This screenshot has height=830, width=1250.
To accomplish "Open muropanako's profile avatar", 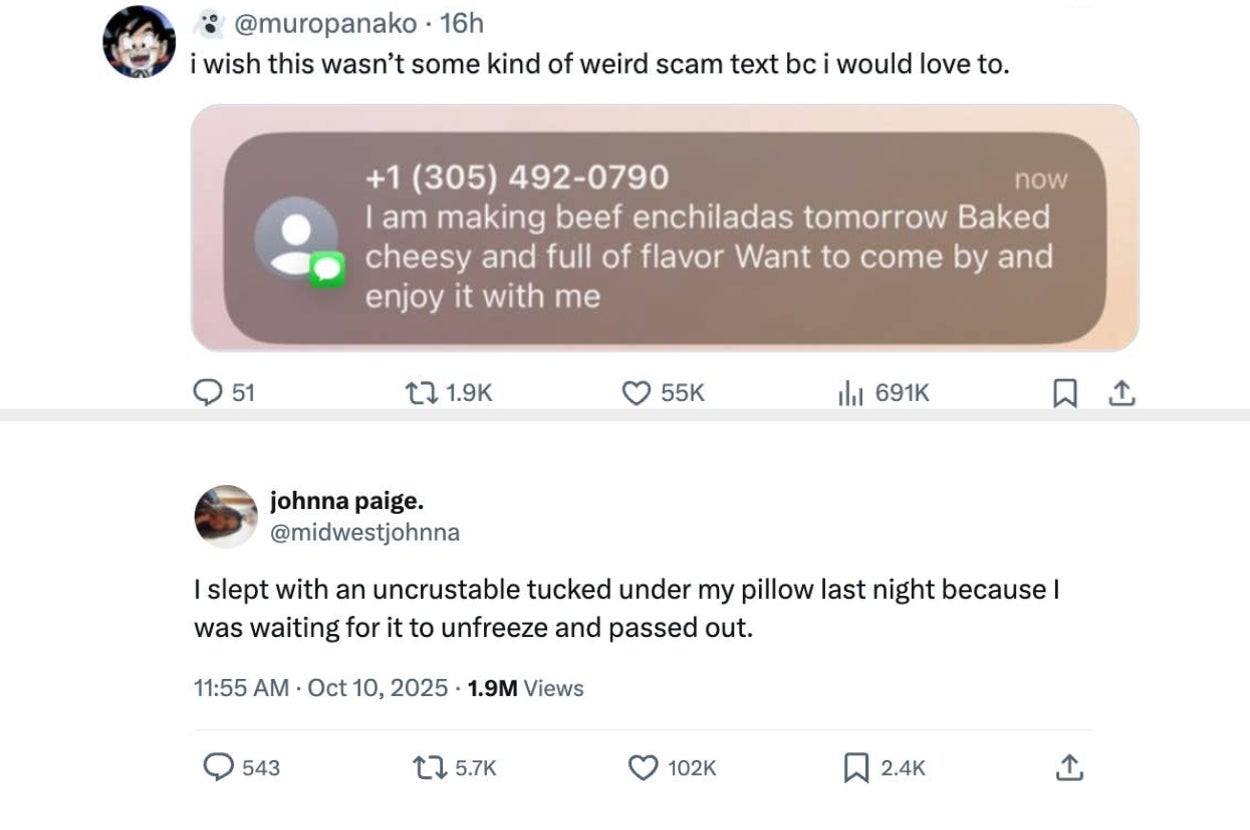I will click(x=140, y=42).
